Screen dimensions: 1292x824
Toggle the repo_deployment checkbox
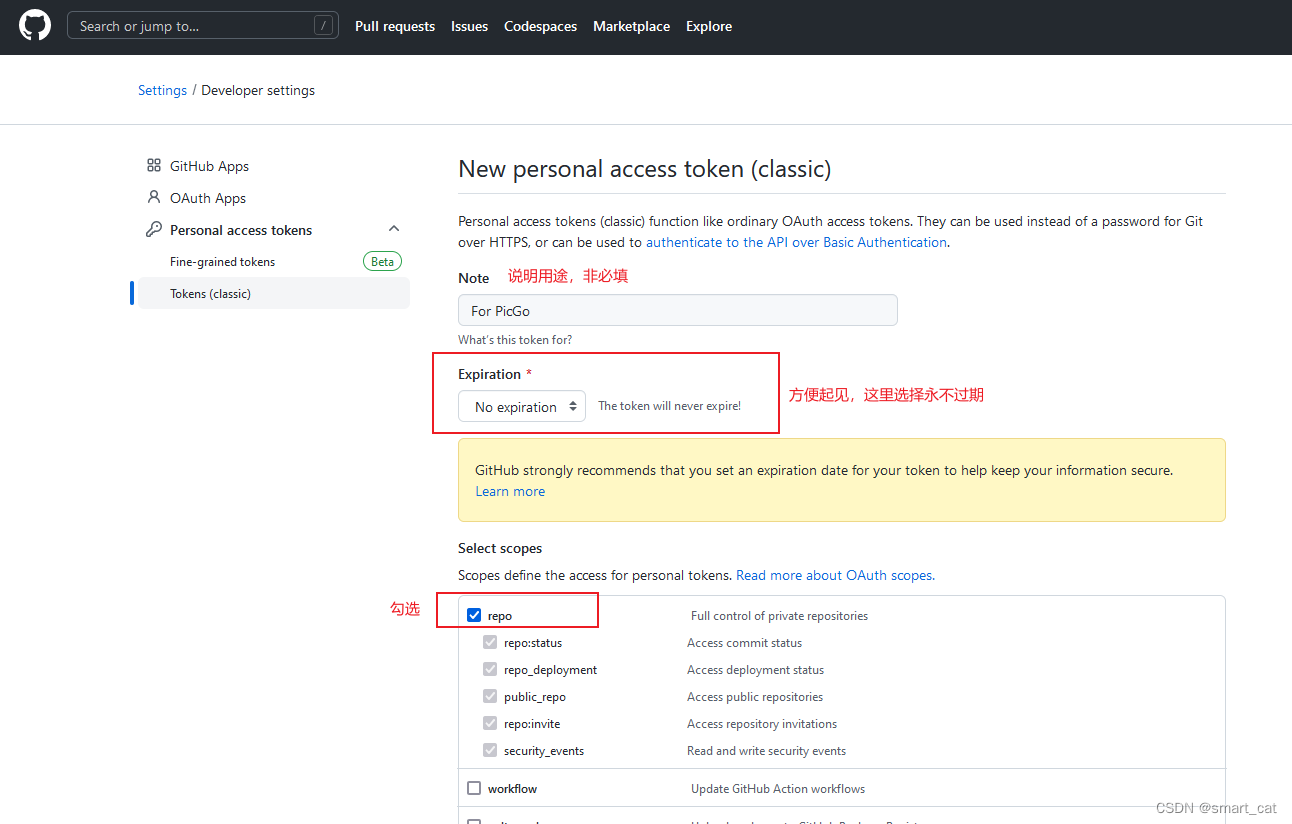(490, 669)
